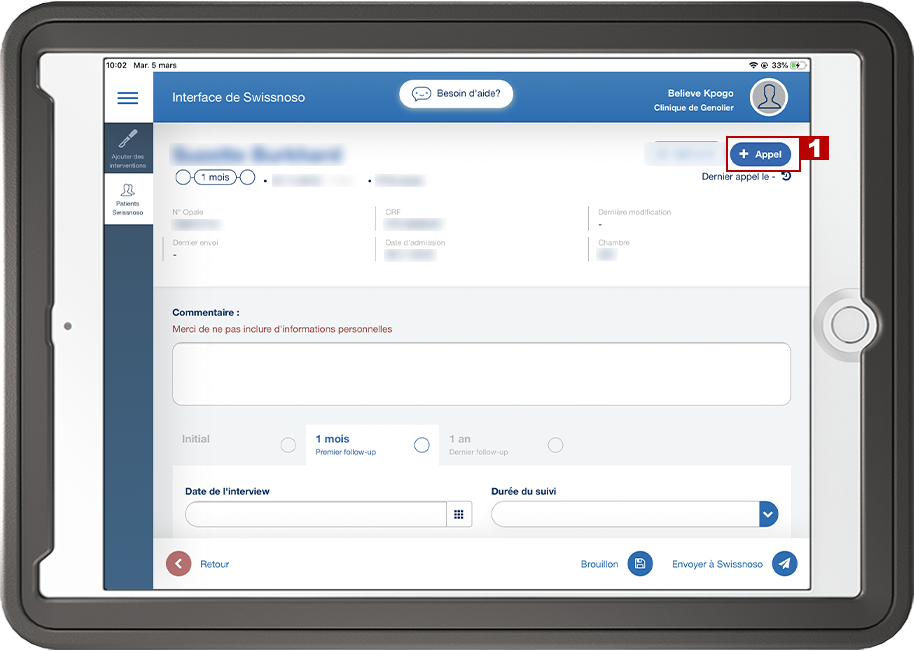Click the first timeline circle before 1 mois
The height and width of the screenshot is (651, 914).
183,177
